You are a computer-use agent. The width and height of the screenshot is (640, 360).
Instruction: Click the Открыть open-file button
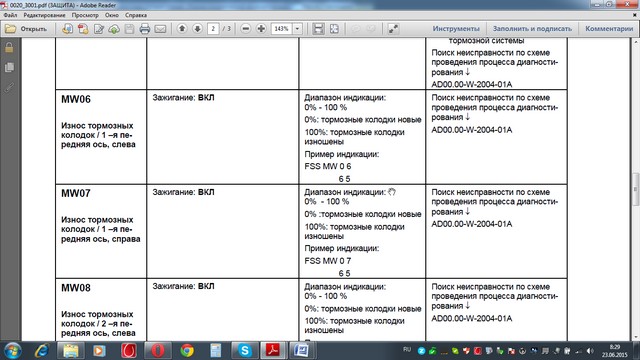click(x=26, y=29)
